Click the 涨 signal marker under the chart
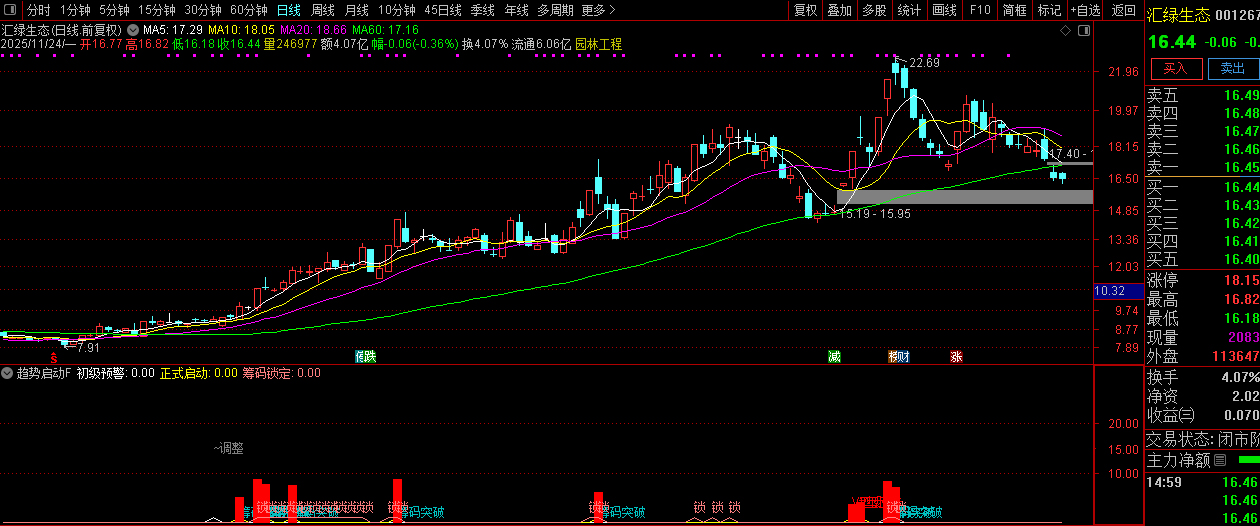The image size is (1260, 526). point(957,356)
